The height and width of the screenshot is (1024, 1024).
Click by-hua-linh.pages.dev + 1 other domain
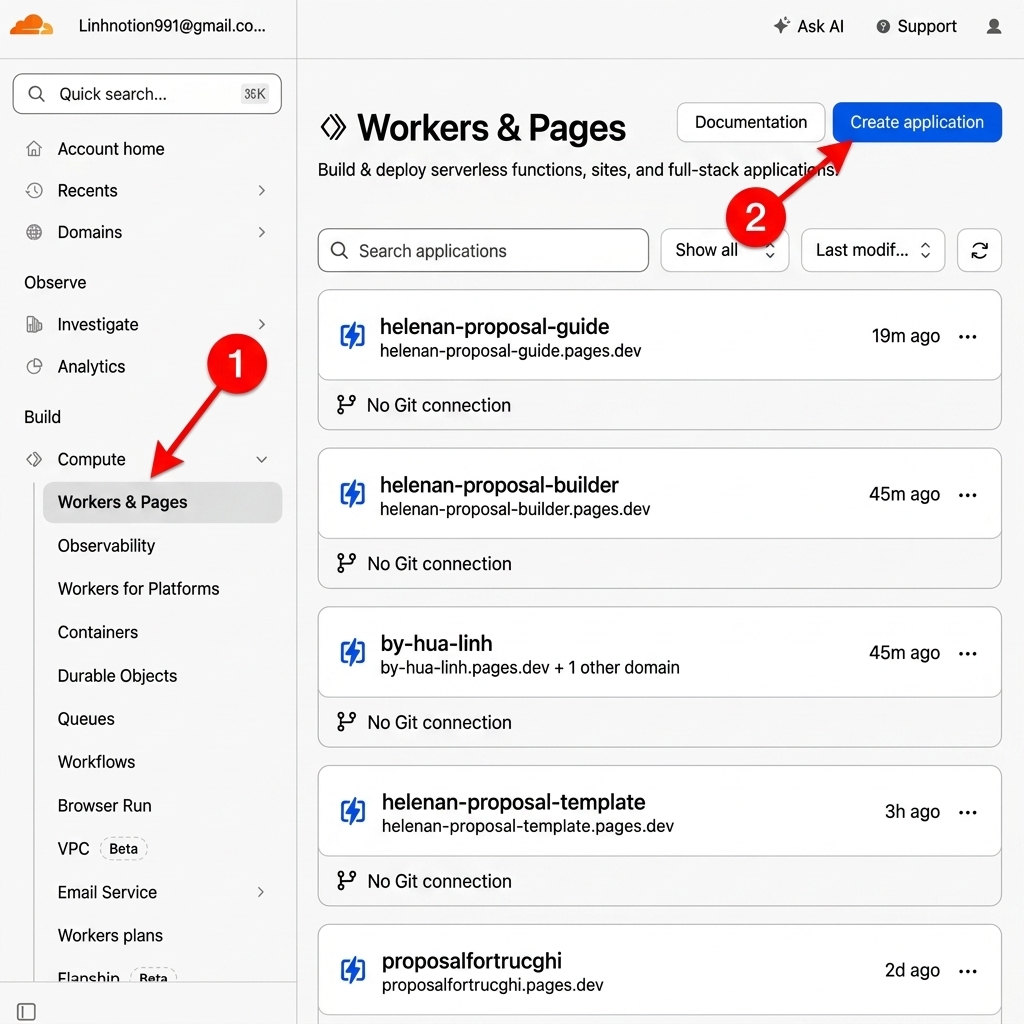pos(530,667)
